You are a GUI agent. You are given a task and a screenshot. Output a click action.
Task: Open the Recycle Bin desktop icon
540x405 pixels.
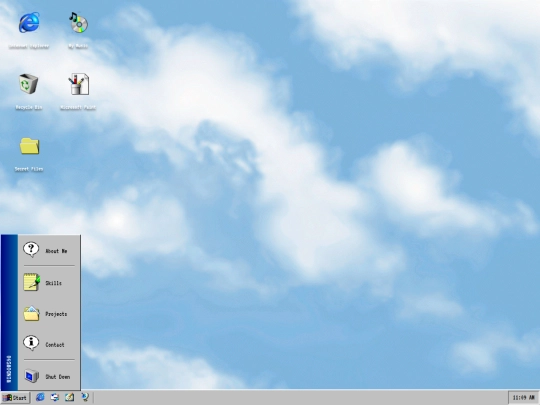tap(29, 84)
